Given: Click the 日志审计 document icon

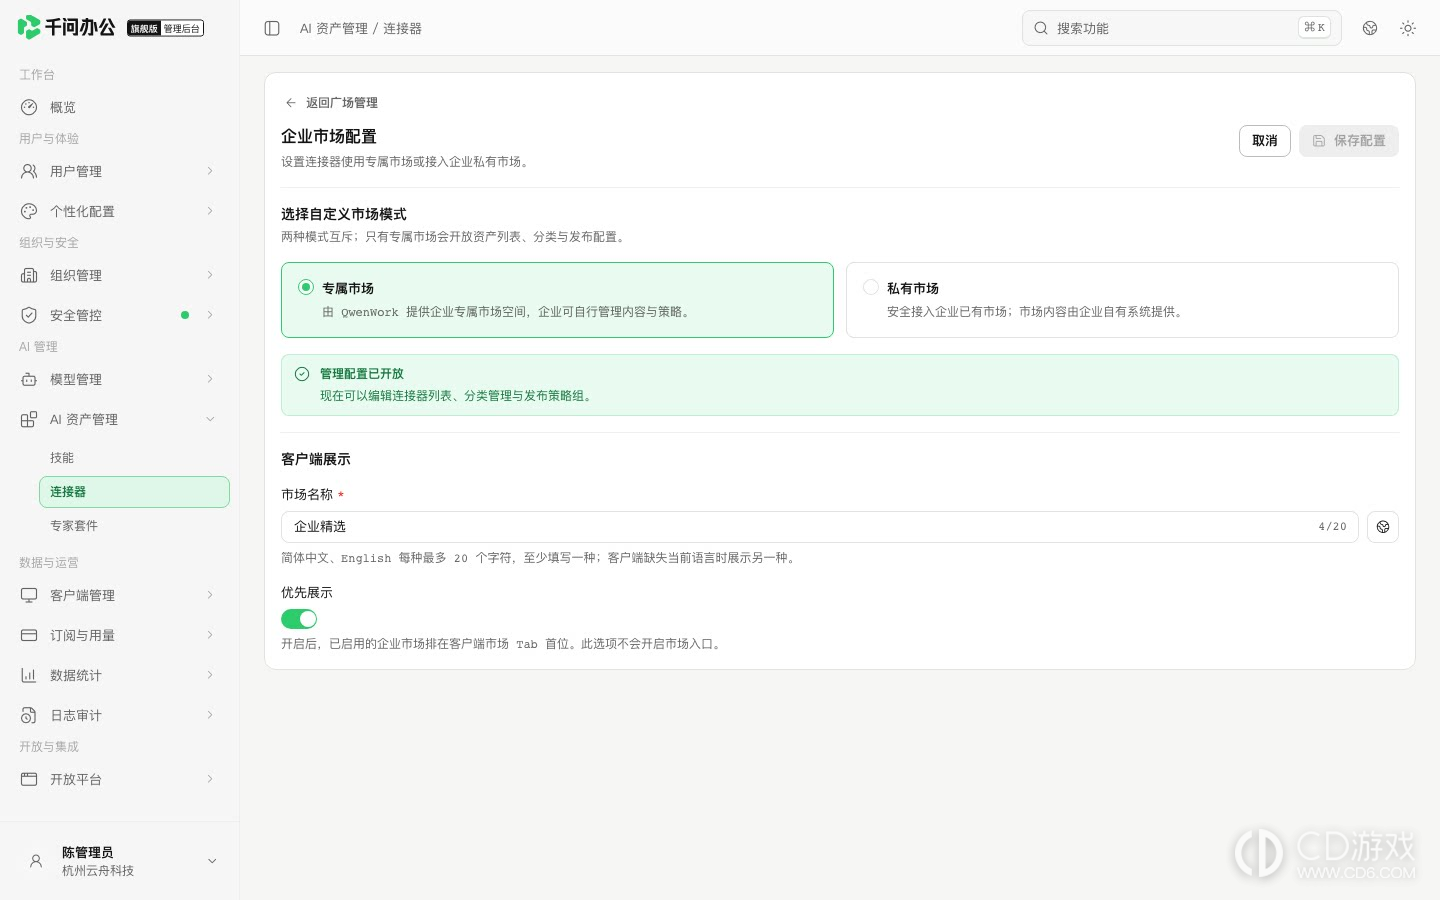Looking at the screenshot, I should click(x=29, y=715).
